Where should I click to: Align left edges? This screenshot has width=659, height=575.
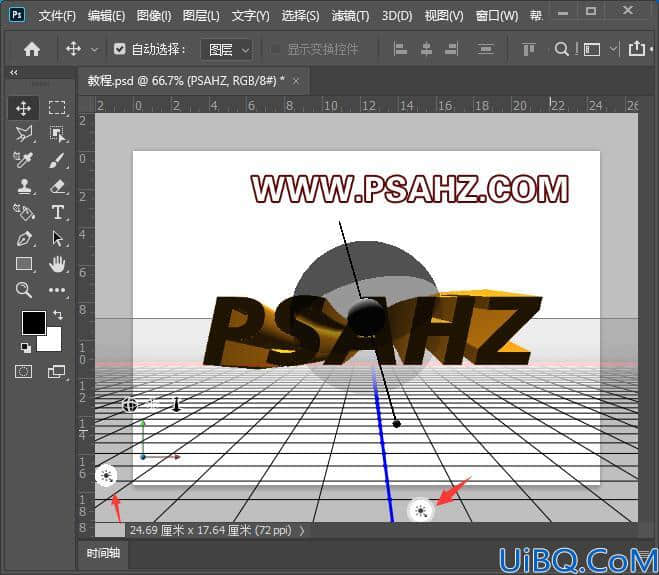tap(400, 49)
